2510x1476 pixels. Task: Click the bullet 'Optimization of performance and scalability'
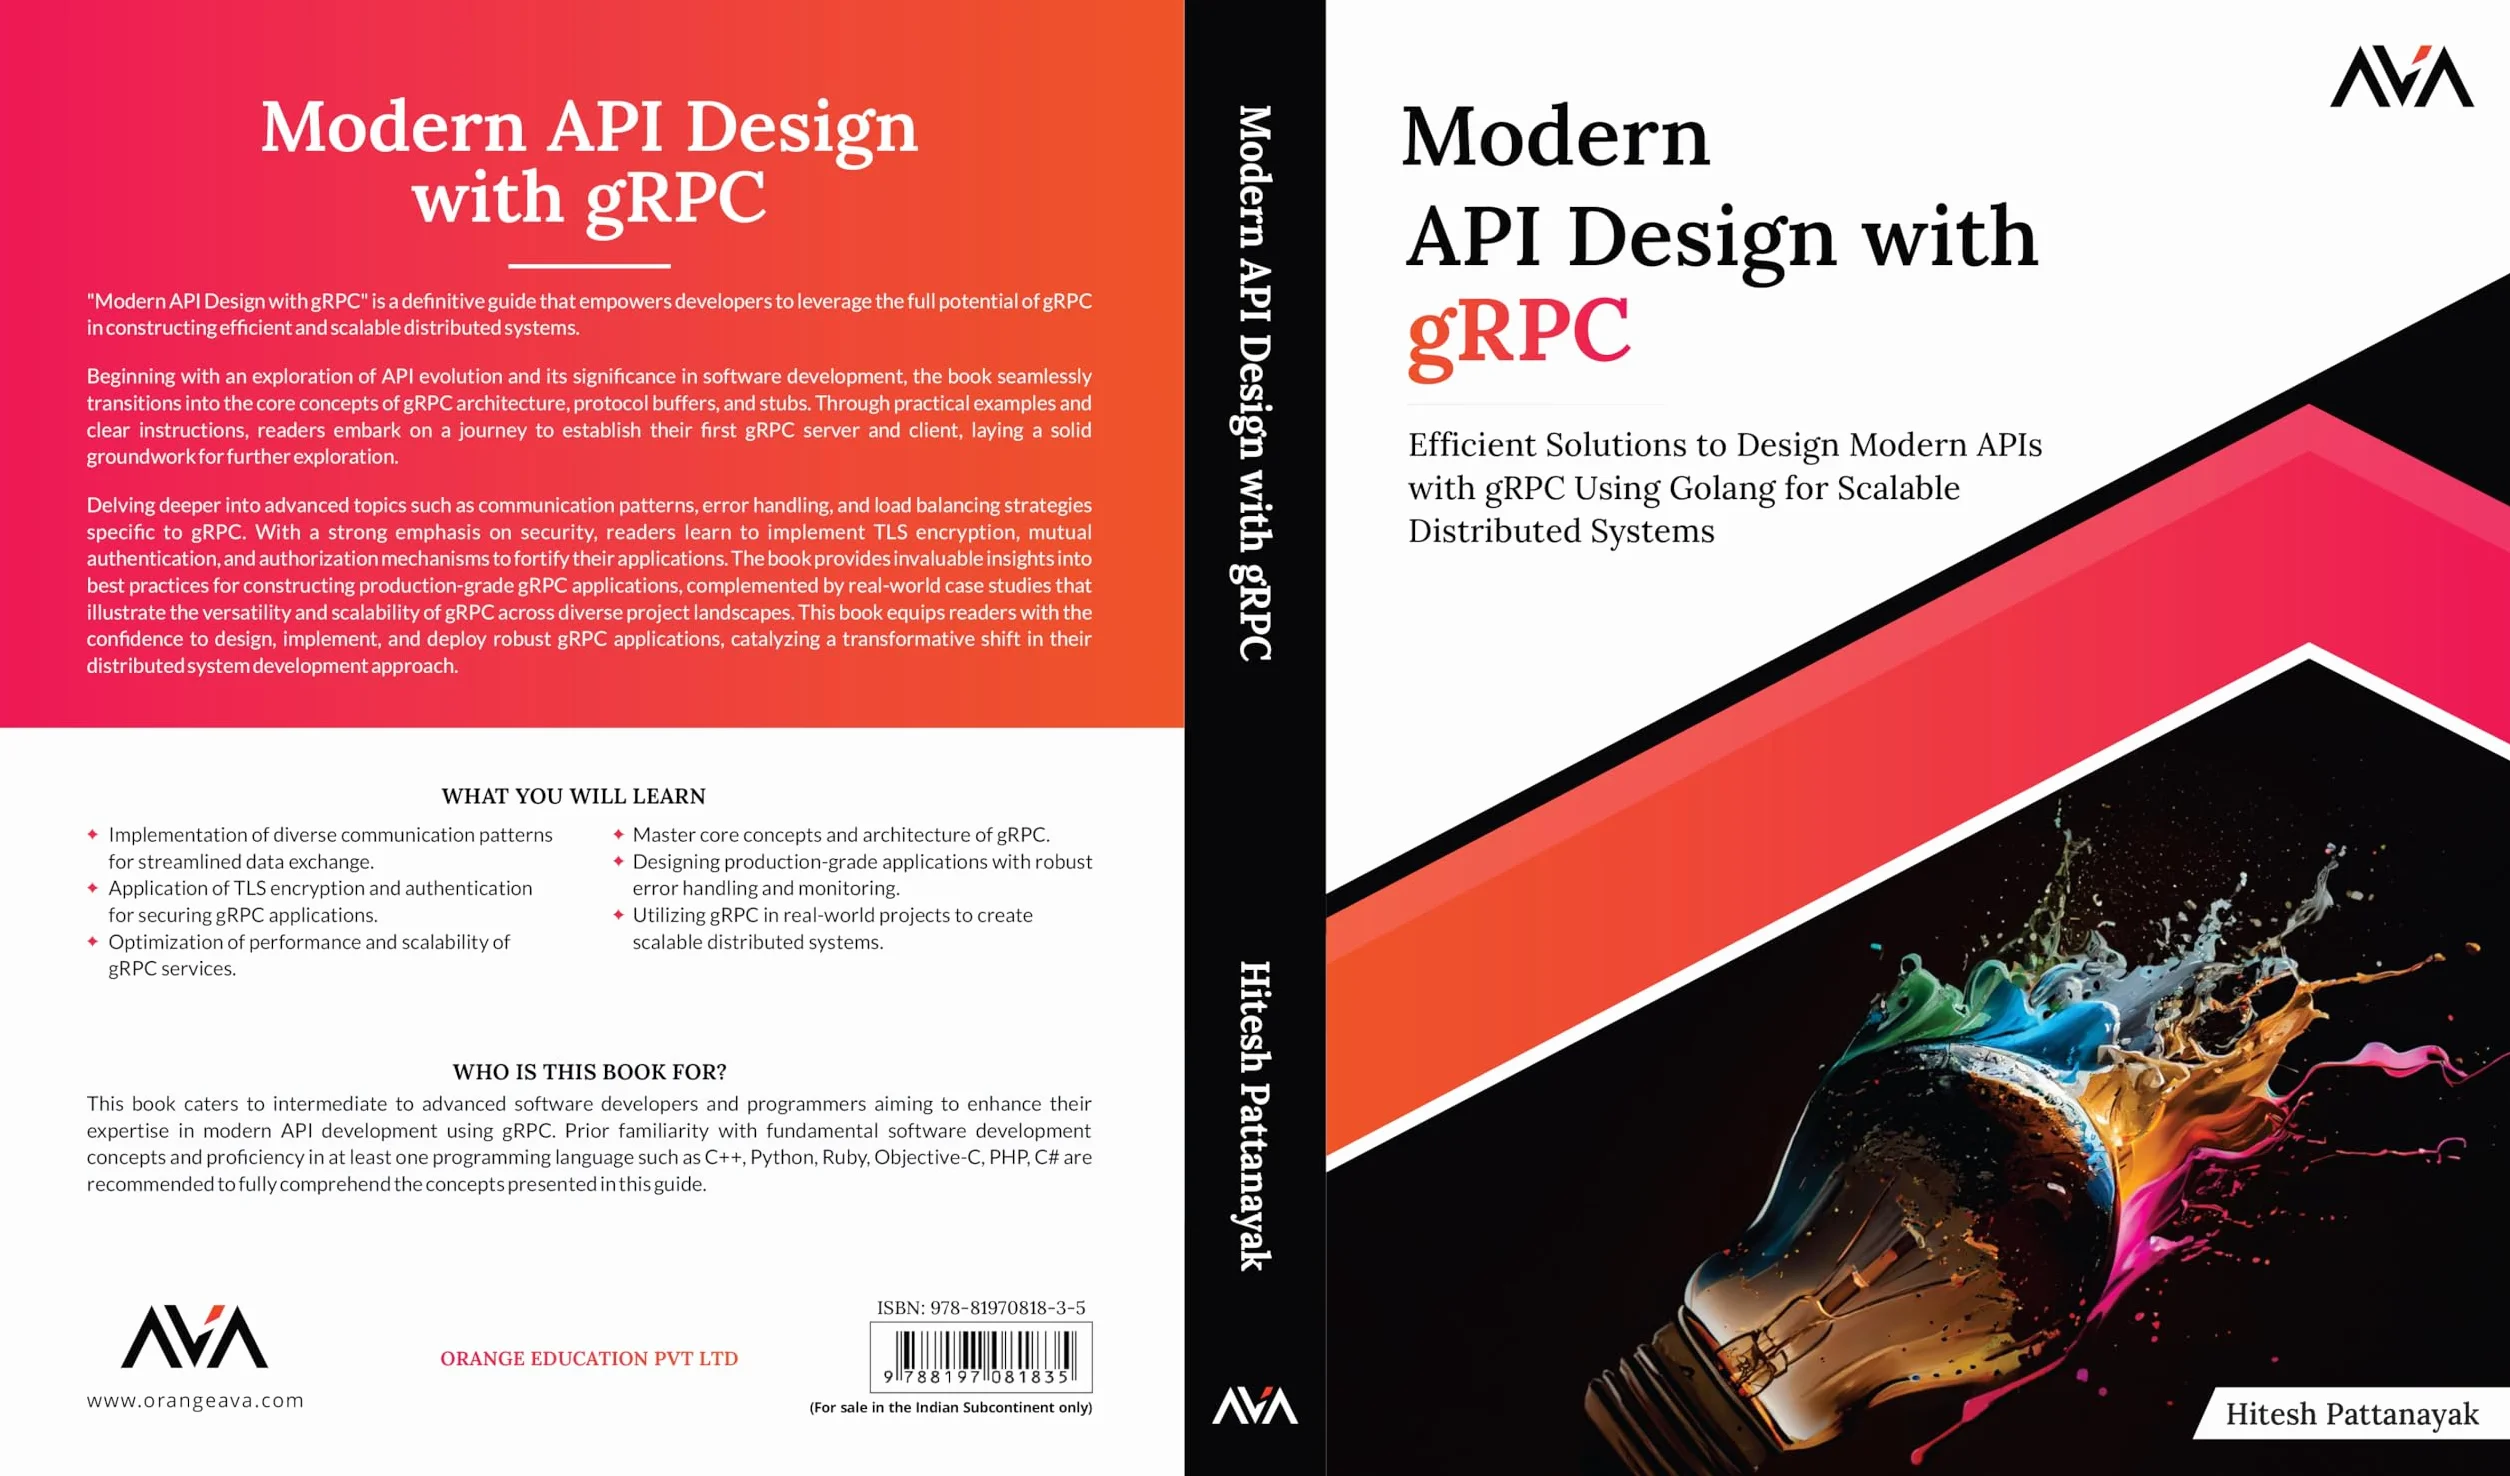[x=309, y=955]
